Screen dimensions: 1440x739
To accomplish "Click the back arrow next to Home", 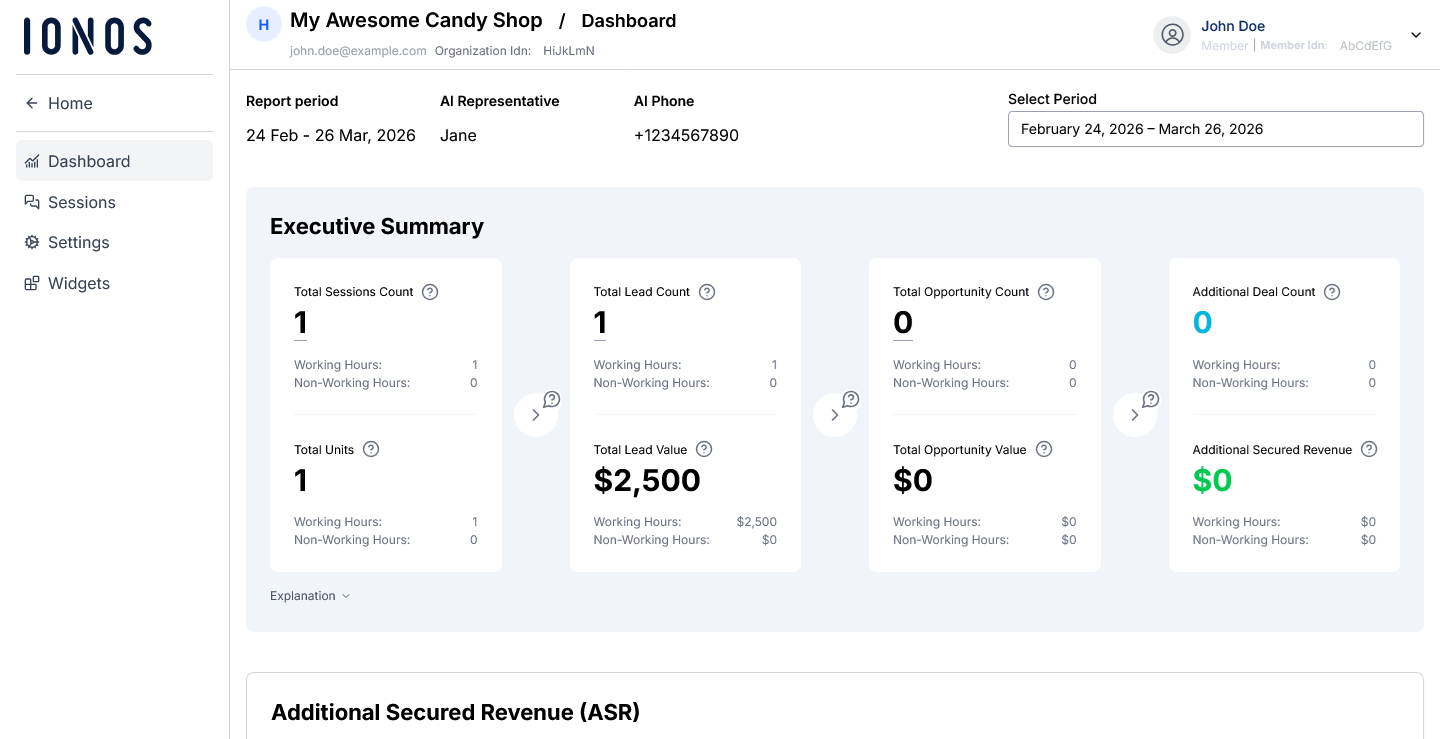I will [30, 103].
